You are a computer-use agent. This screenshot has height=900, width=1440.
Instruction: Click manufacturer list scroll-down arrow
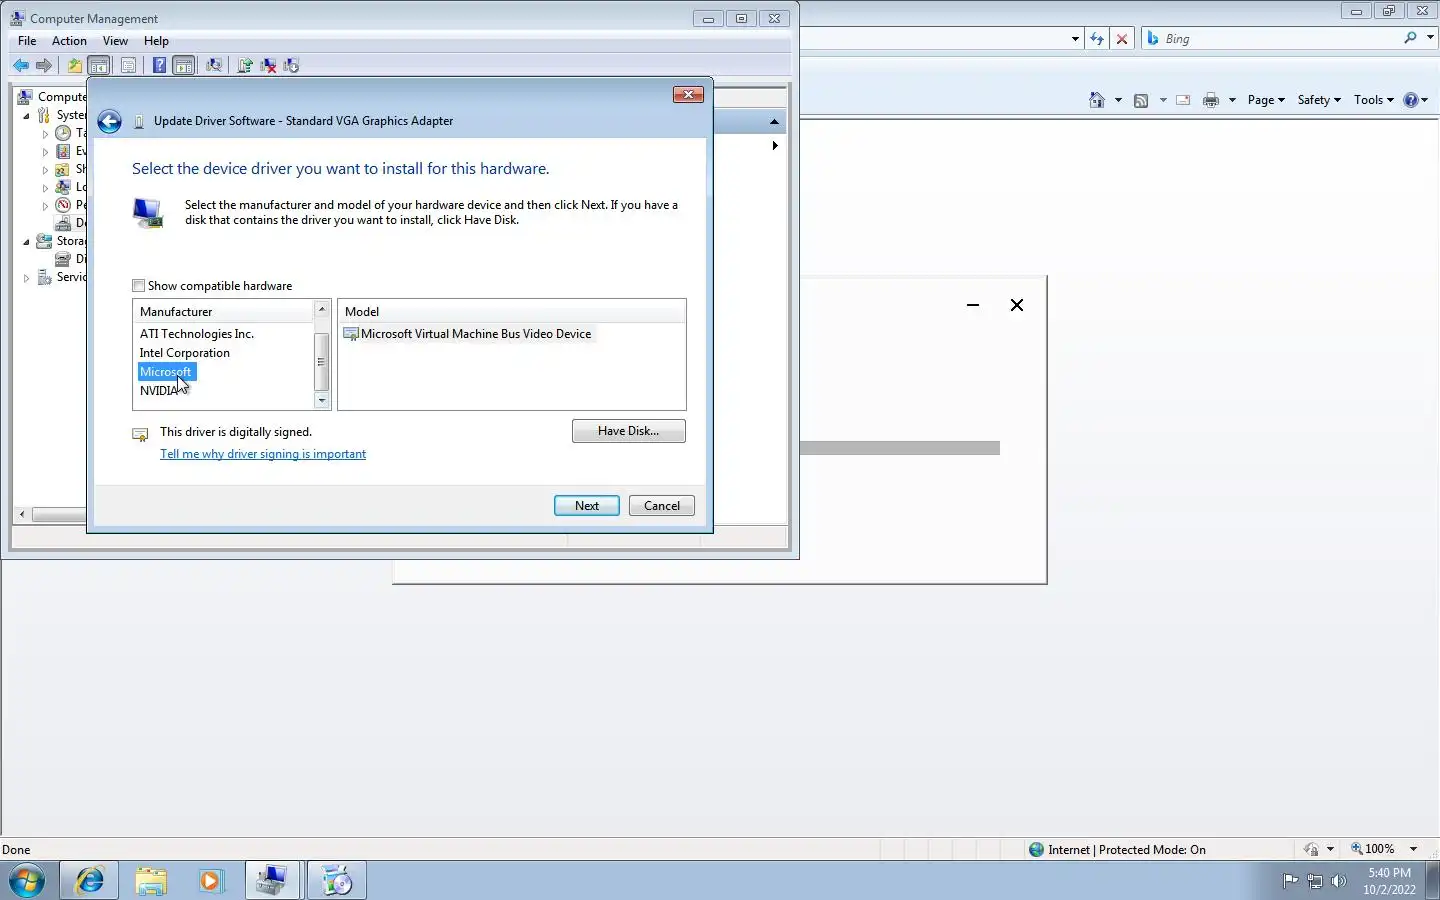click(x=322, y=401)
